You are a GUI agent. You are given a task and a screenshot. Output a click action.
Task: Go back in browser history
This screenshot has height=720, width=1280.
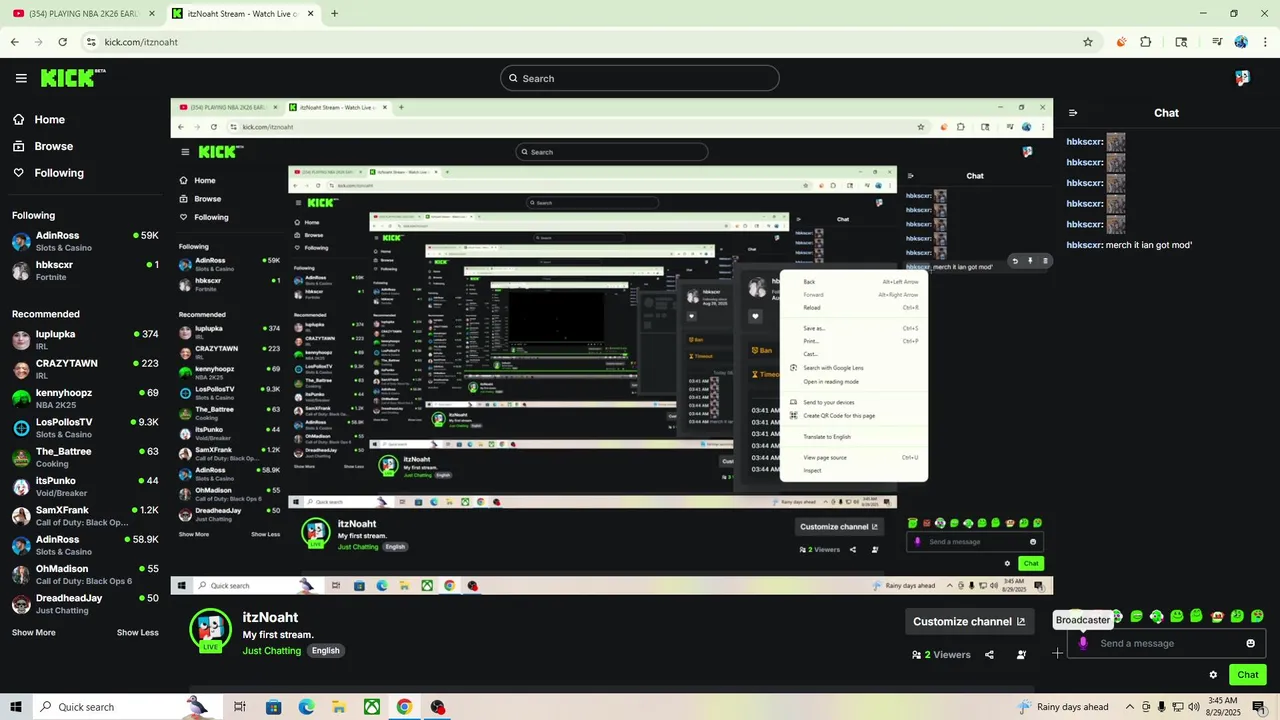tap(15, 42)
